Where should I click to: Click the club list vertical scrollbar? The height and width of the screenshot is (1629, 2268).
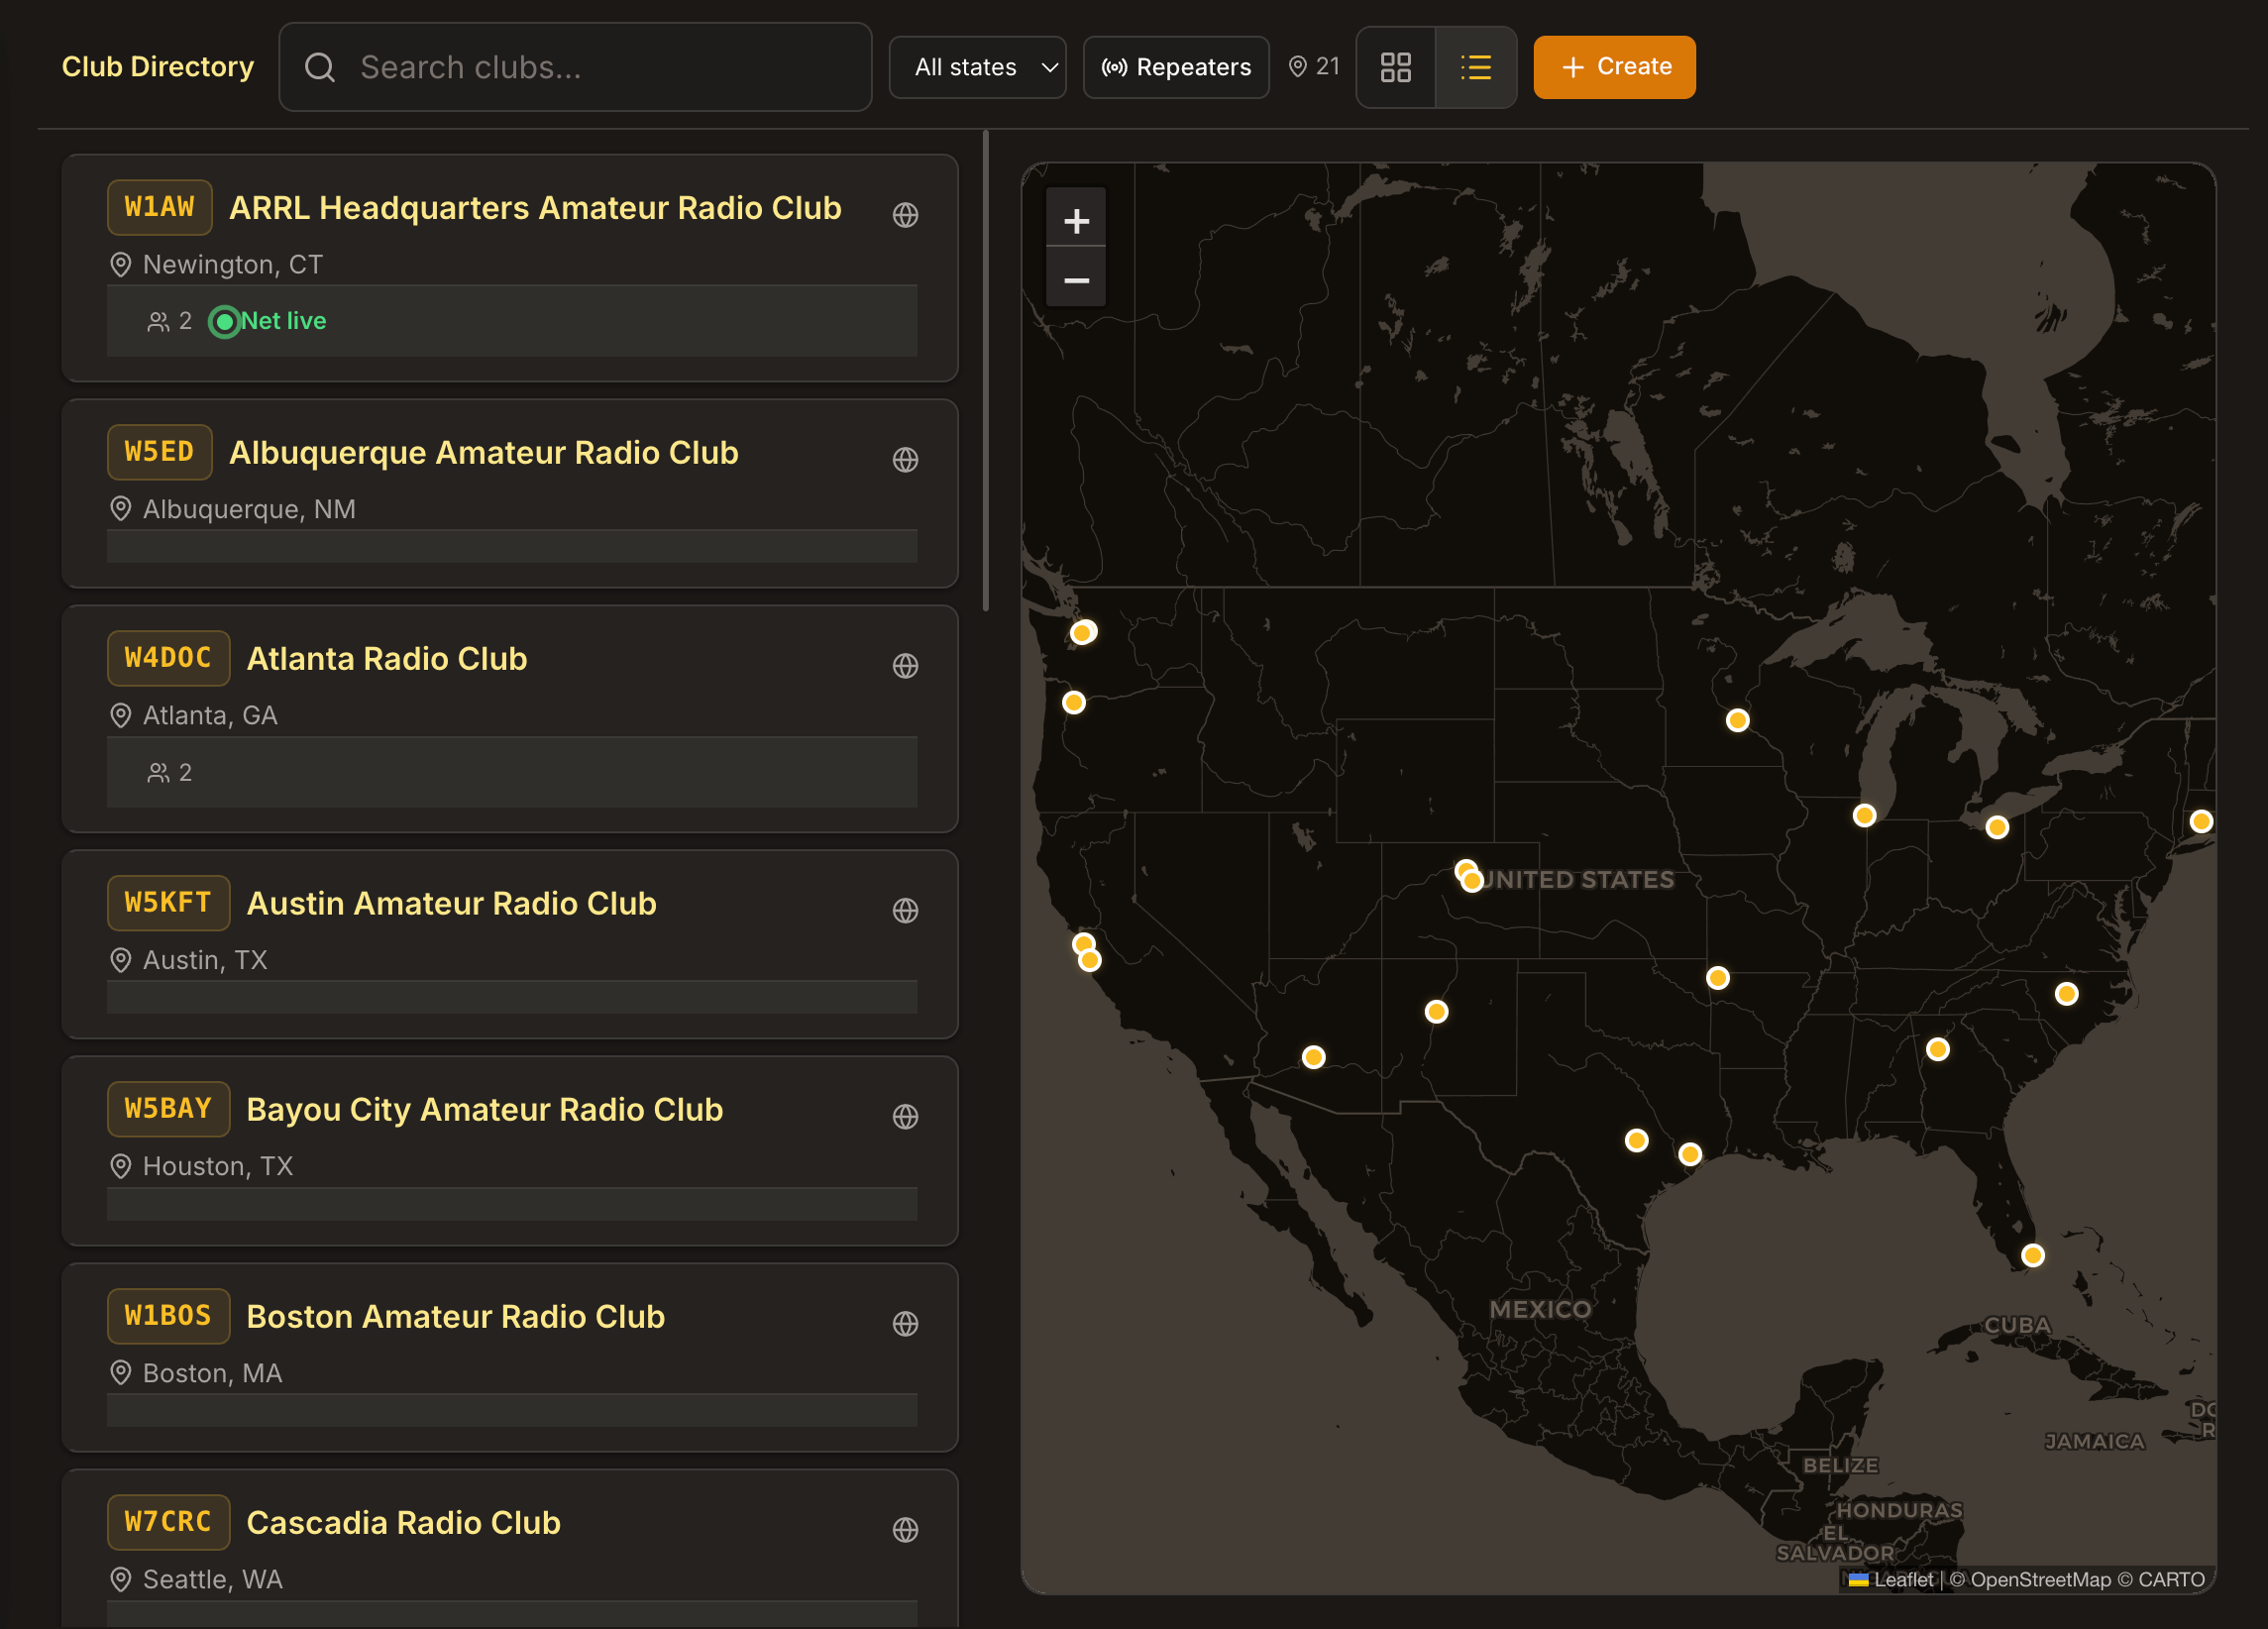pos(986,370)
